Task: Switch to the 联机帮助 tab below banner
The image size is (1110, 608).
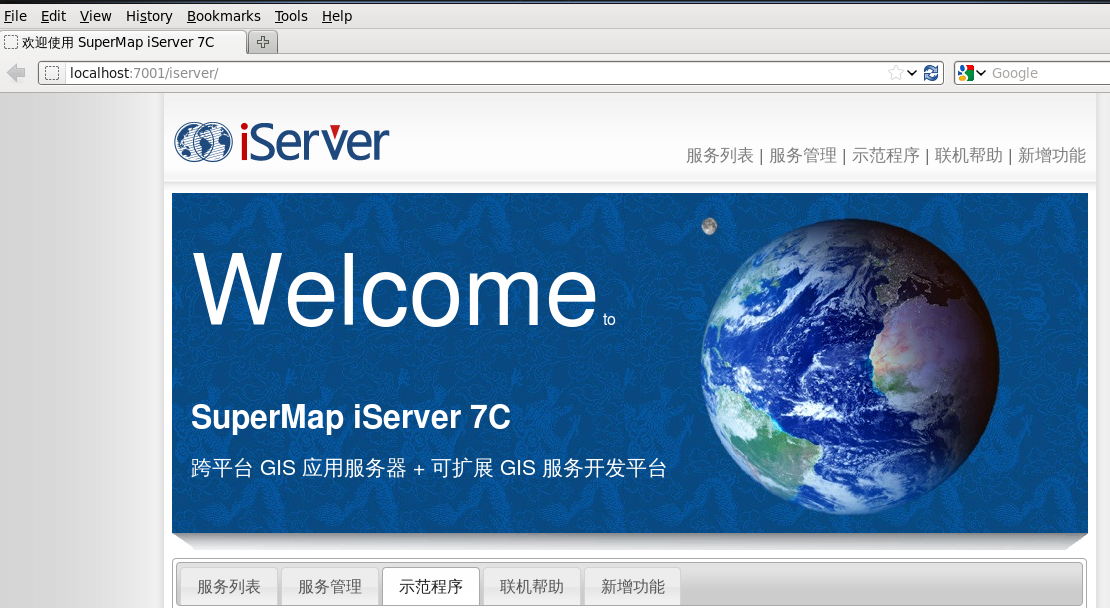Action: (532, 586)
